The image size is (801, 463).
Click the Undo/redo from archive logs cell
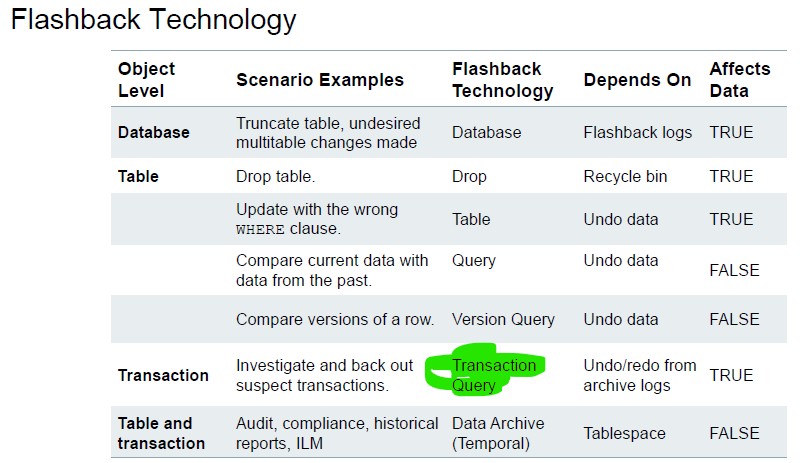tap(639, 375)
